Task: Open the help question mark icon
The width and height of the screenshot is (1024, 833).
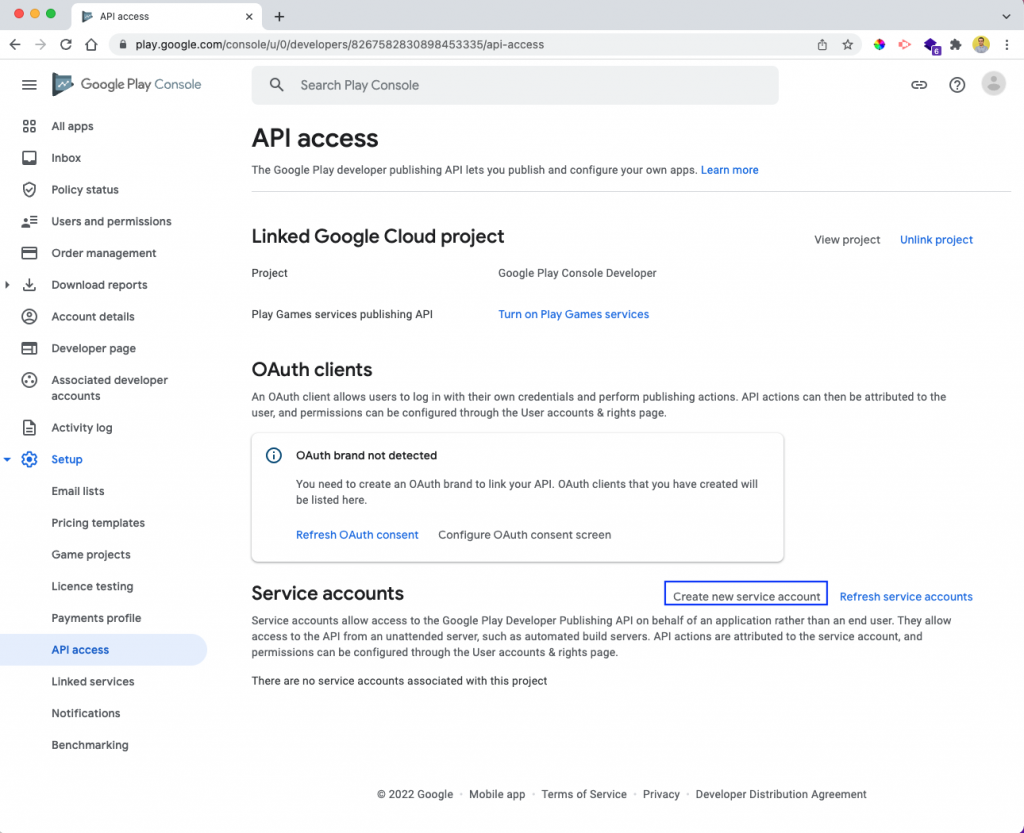Action: pos(957,85)
